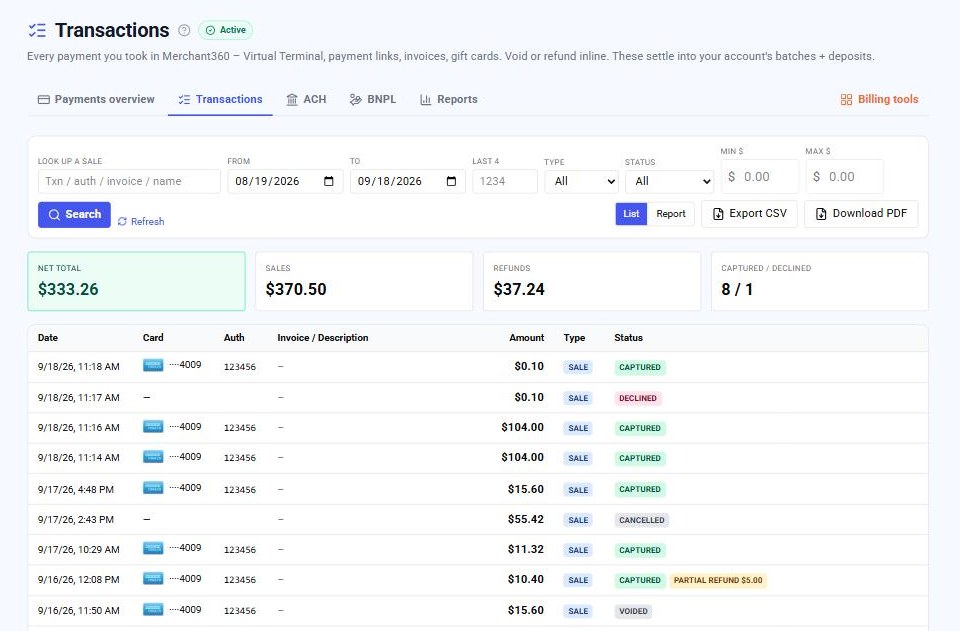The height and width of the screenshot is (631, 960).
Task: Click the Export CSV button
Action: pos(749,214)
